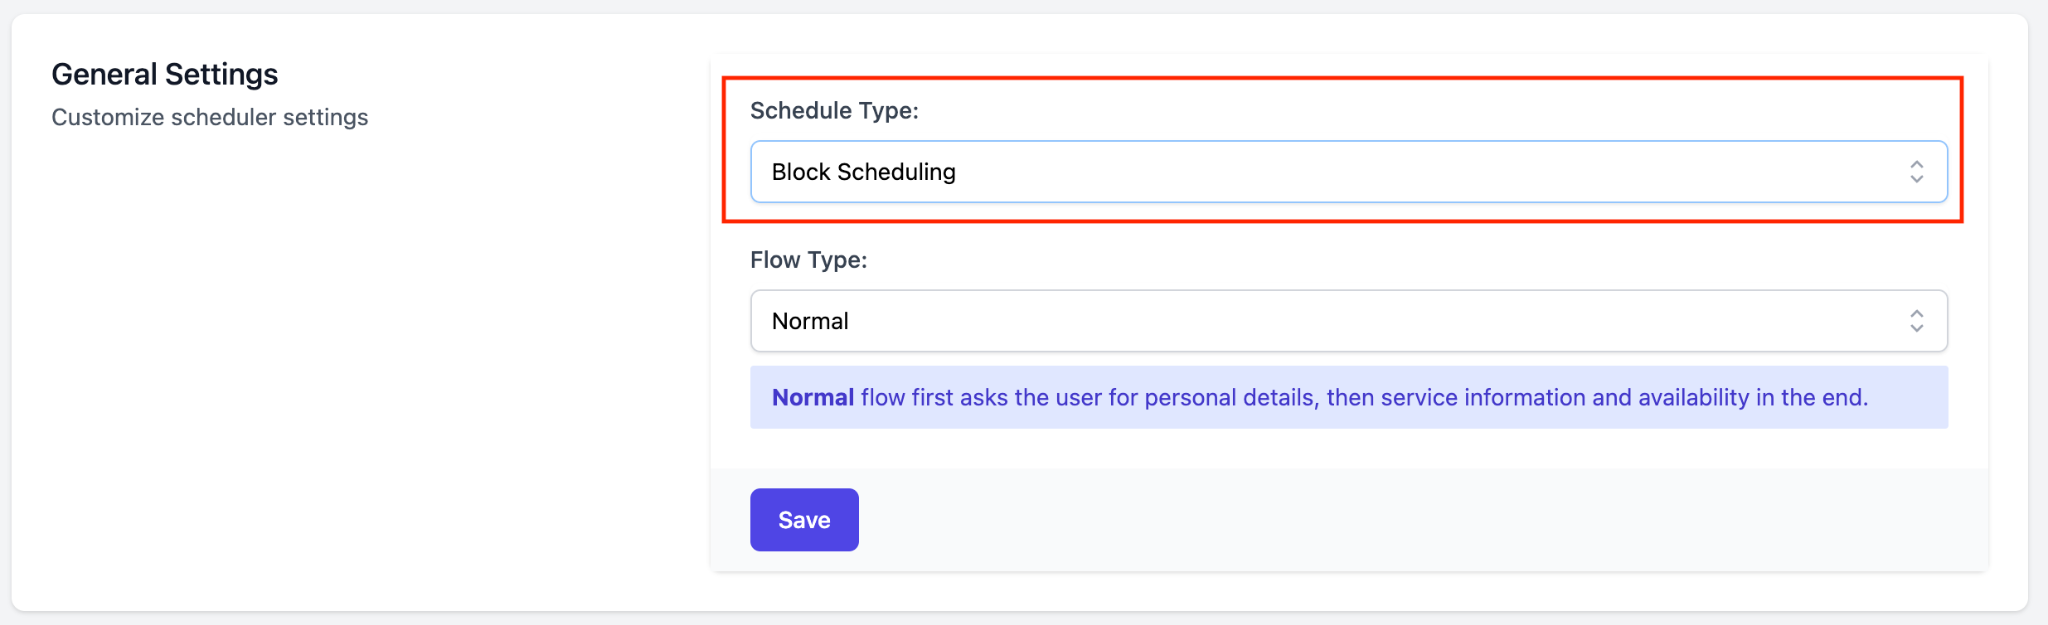
Task: Click the up-down chevron icon beside Block Scheduling
Action: click(1916, 172)
